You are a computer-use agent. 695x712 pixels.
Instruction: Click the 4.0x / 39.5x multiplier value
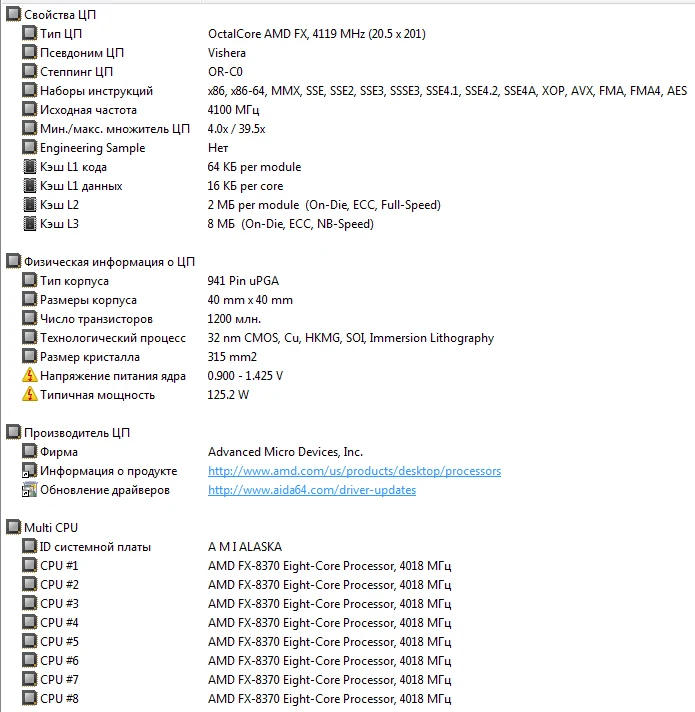[x=236, y=129]
